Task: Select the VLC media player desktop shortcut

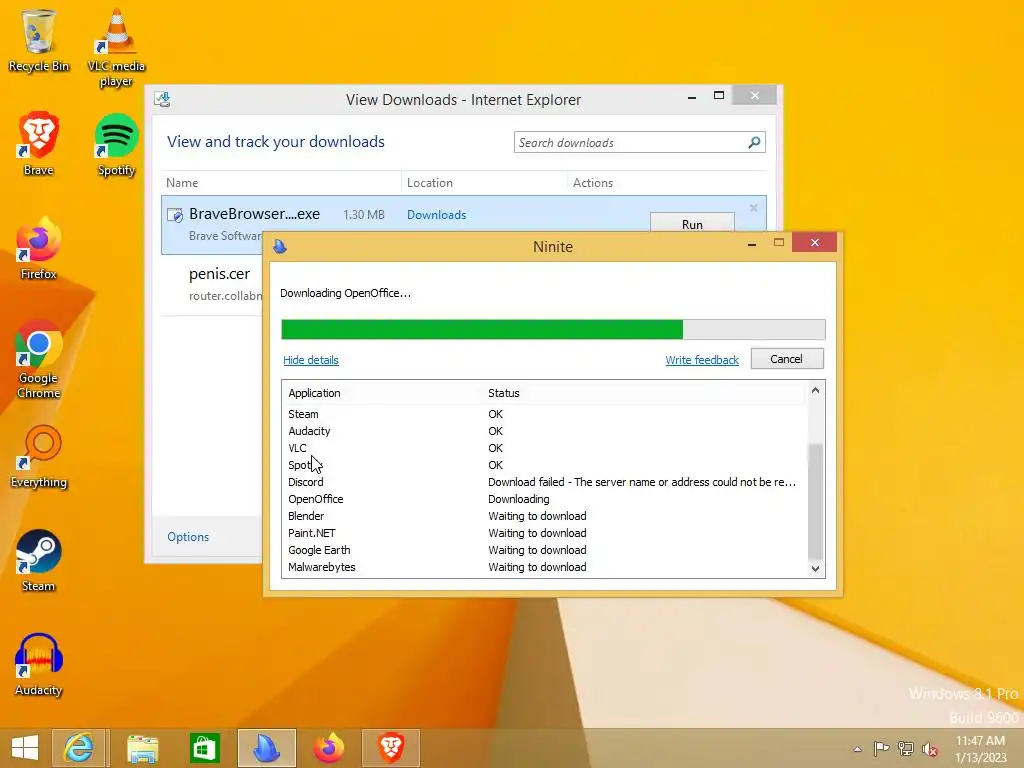Action: (116, 47)
